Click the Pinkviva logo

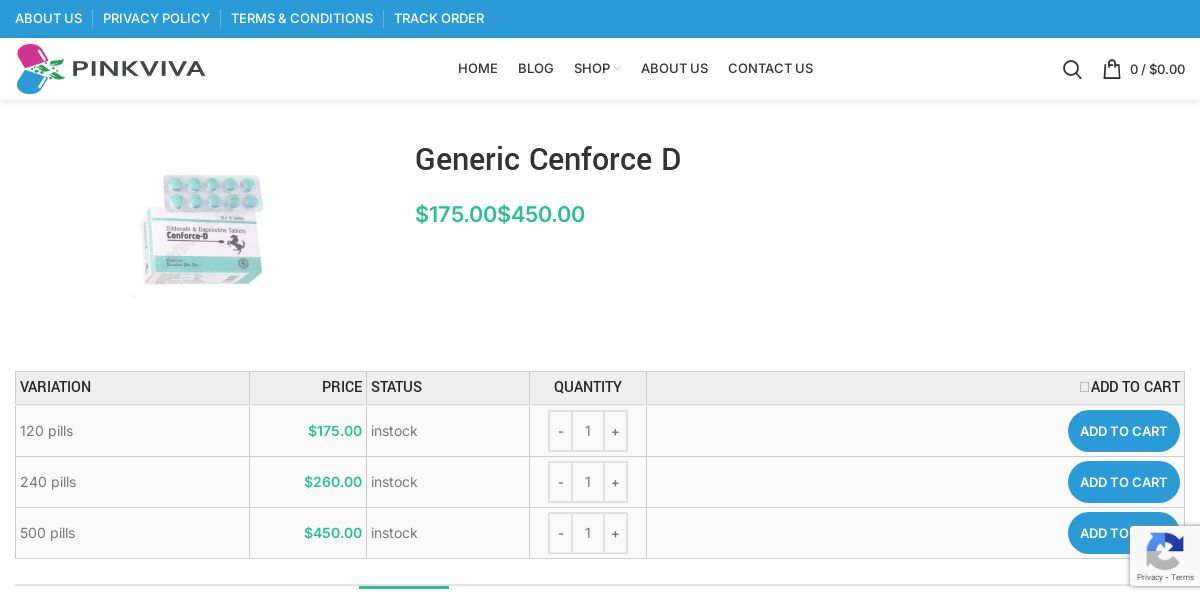111,69
